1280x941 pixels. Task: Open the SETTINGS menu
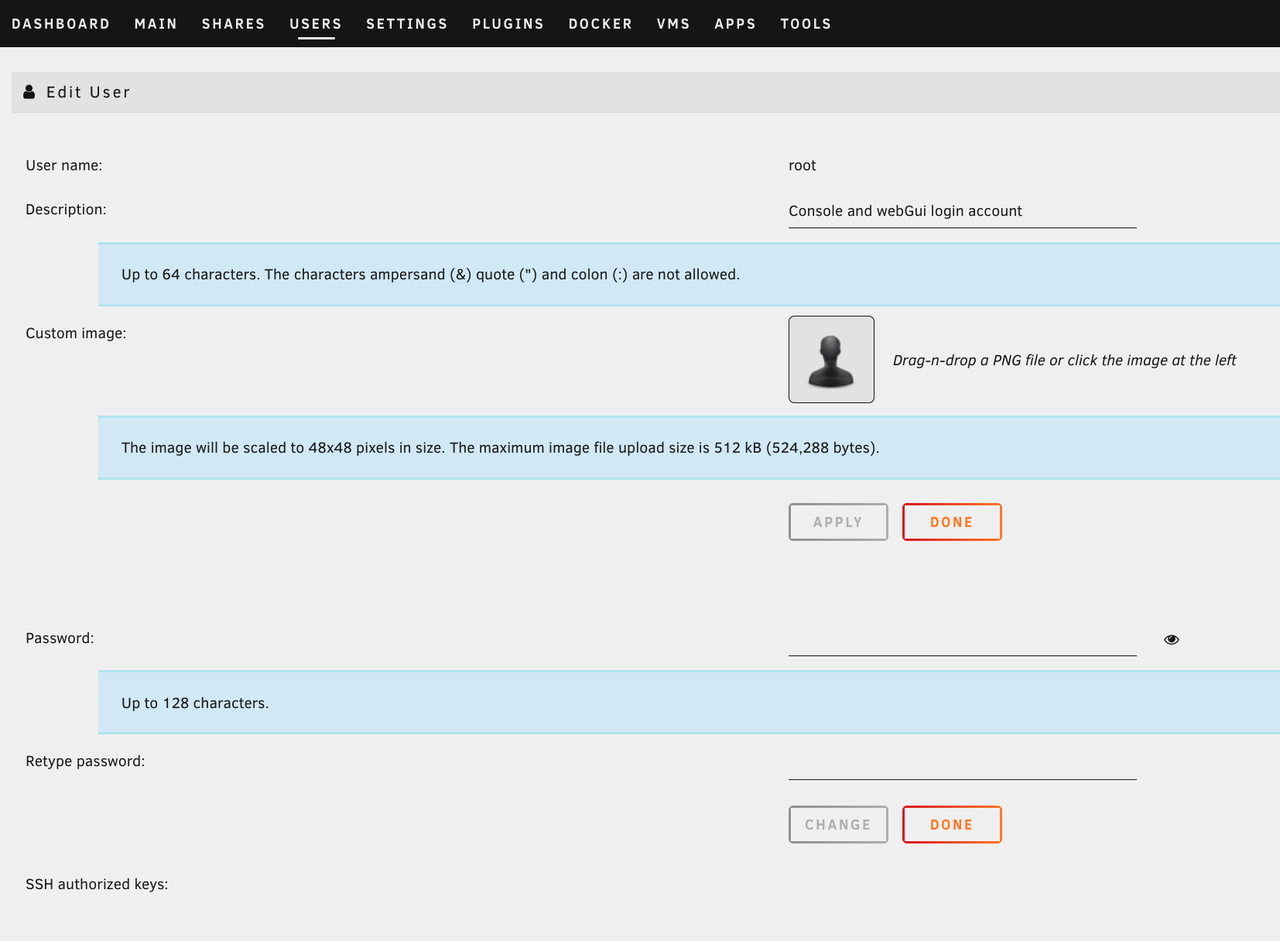click(406, 23)
